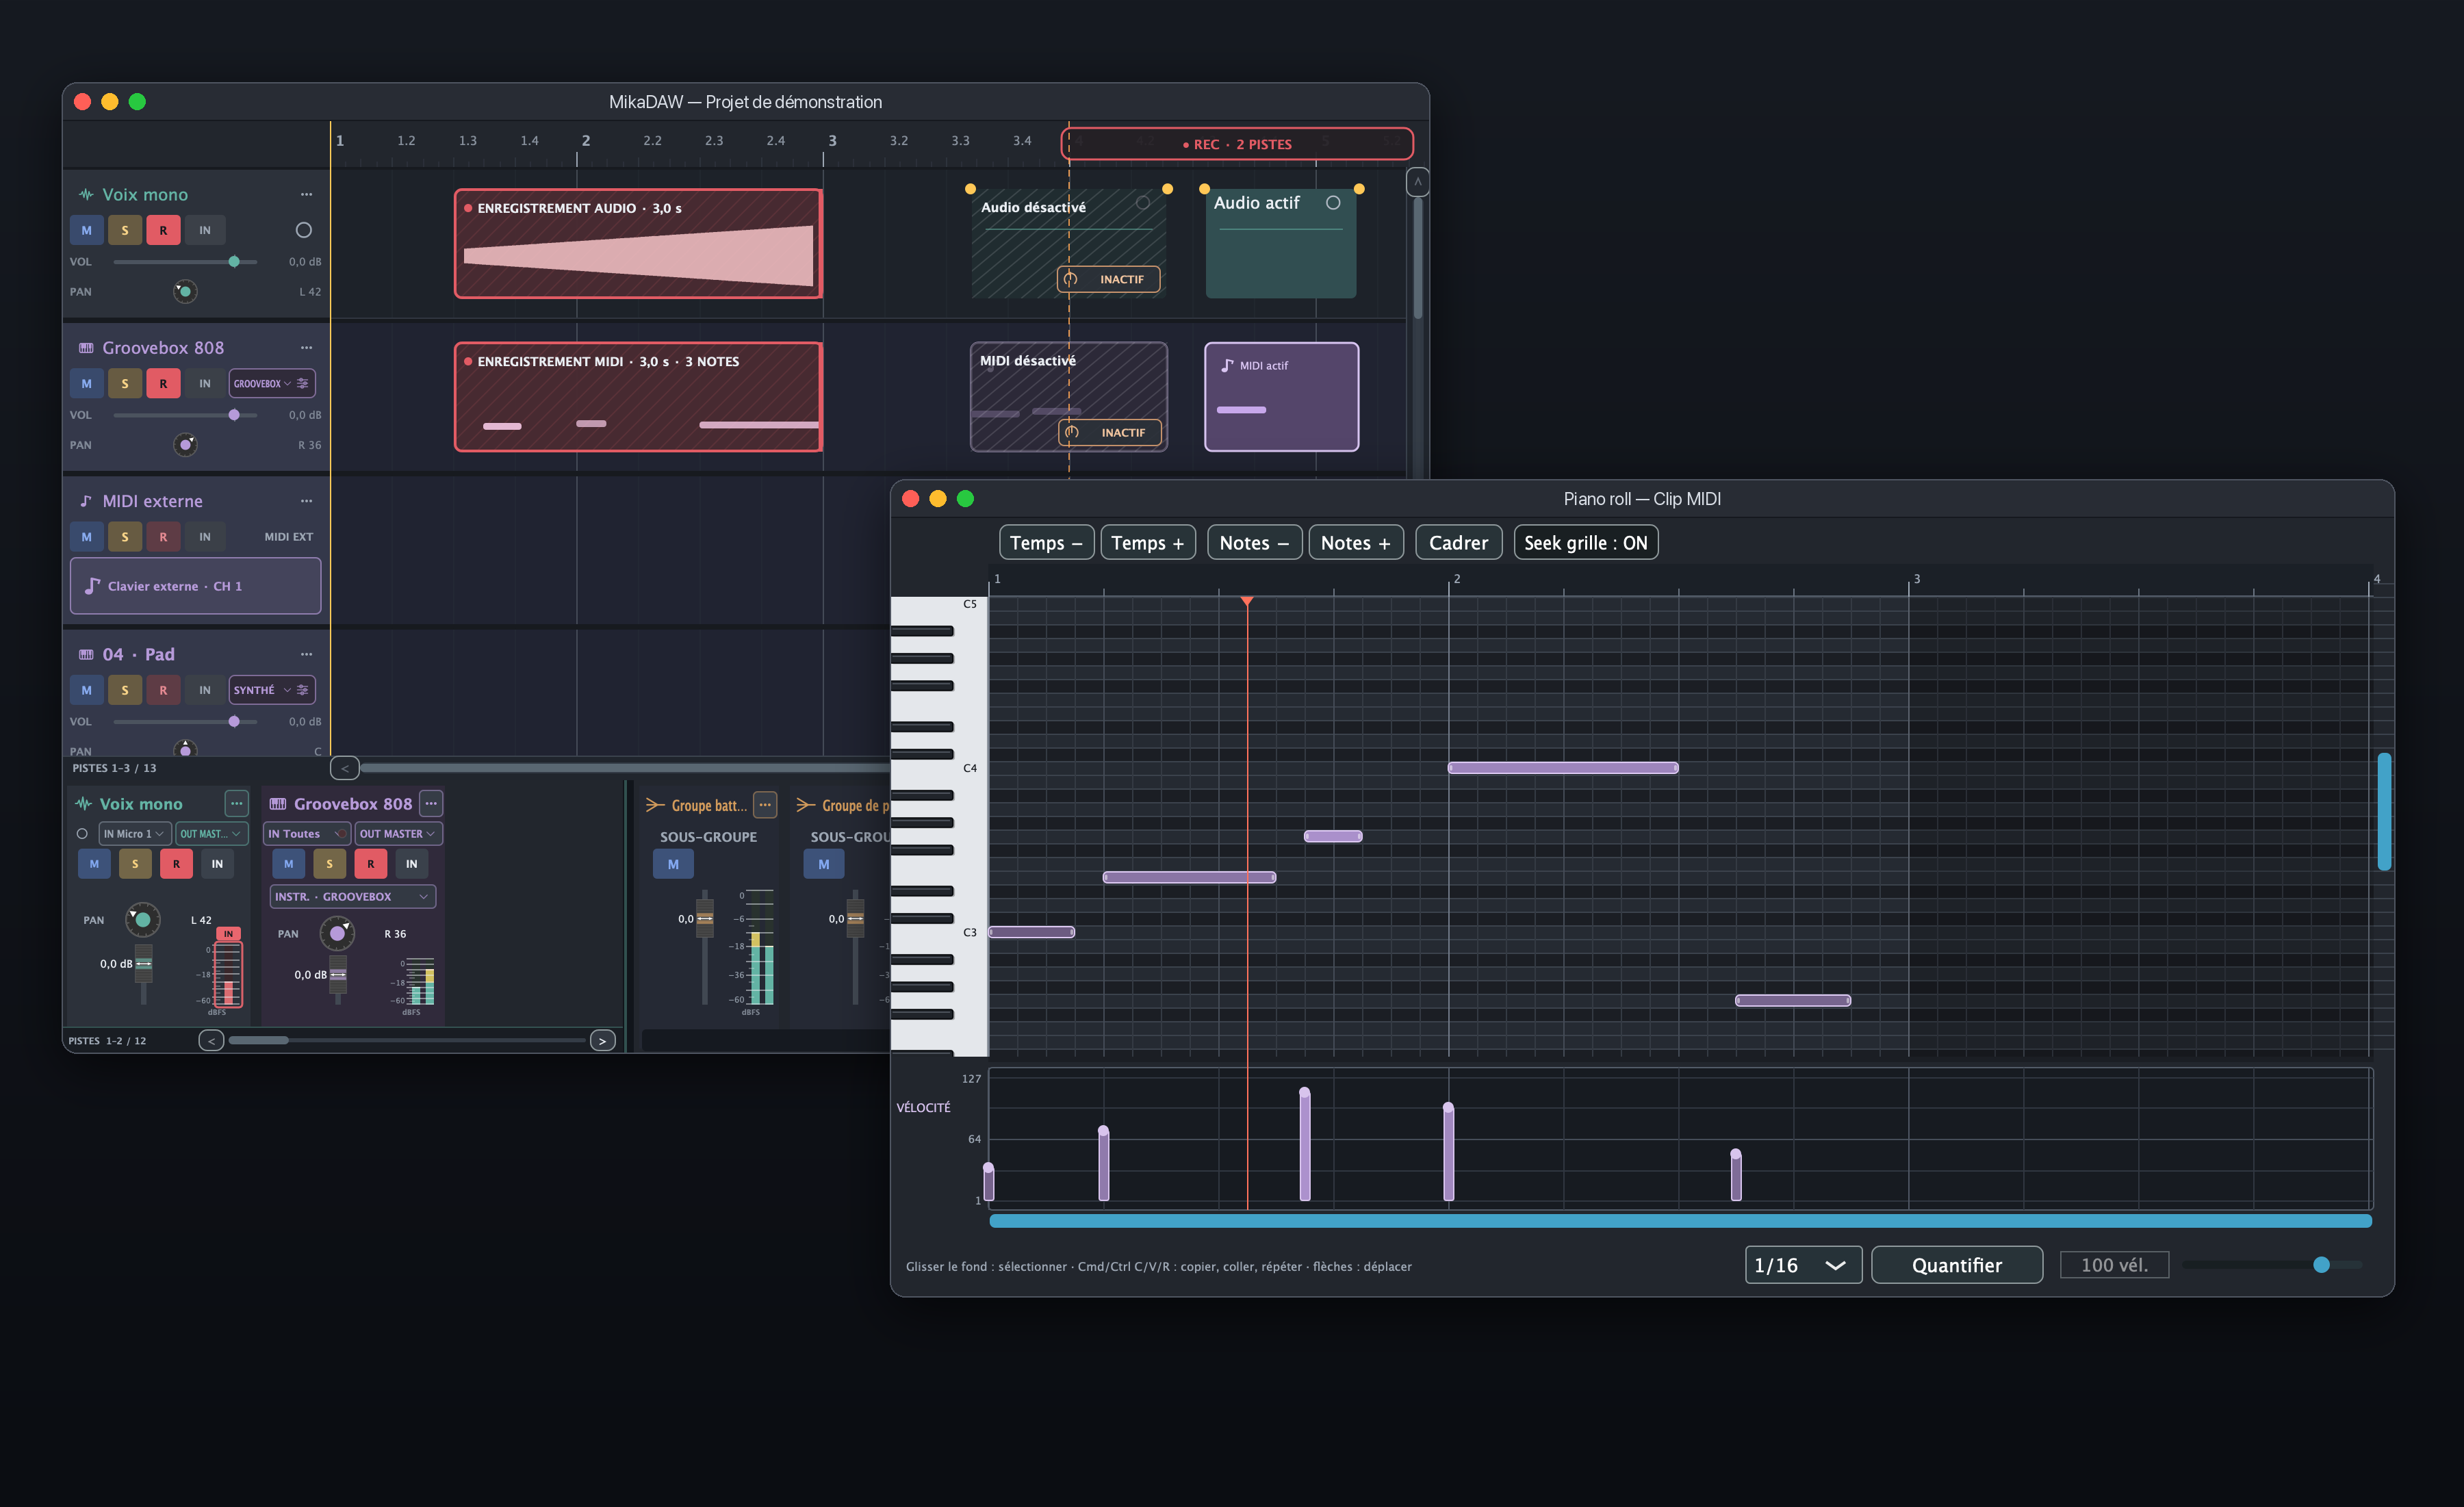The image size is (2464, 1507).
Task: Click the Quantifier button
Action: coord(1956,1265)
